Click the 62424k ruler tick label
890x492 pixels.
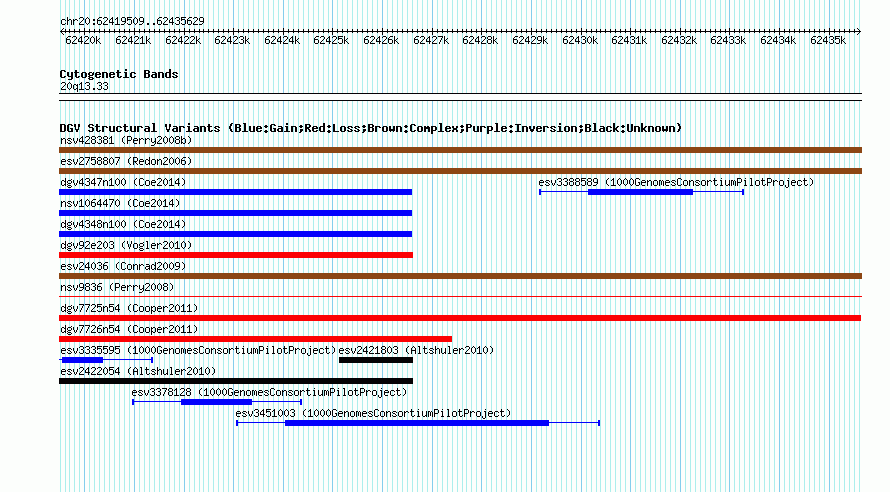coord(282,40)
